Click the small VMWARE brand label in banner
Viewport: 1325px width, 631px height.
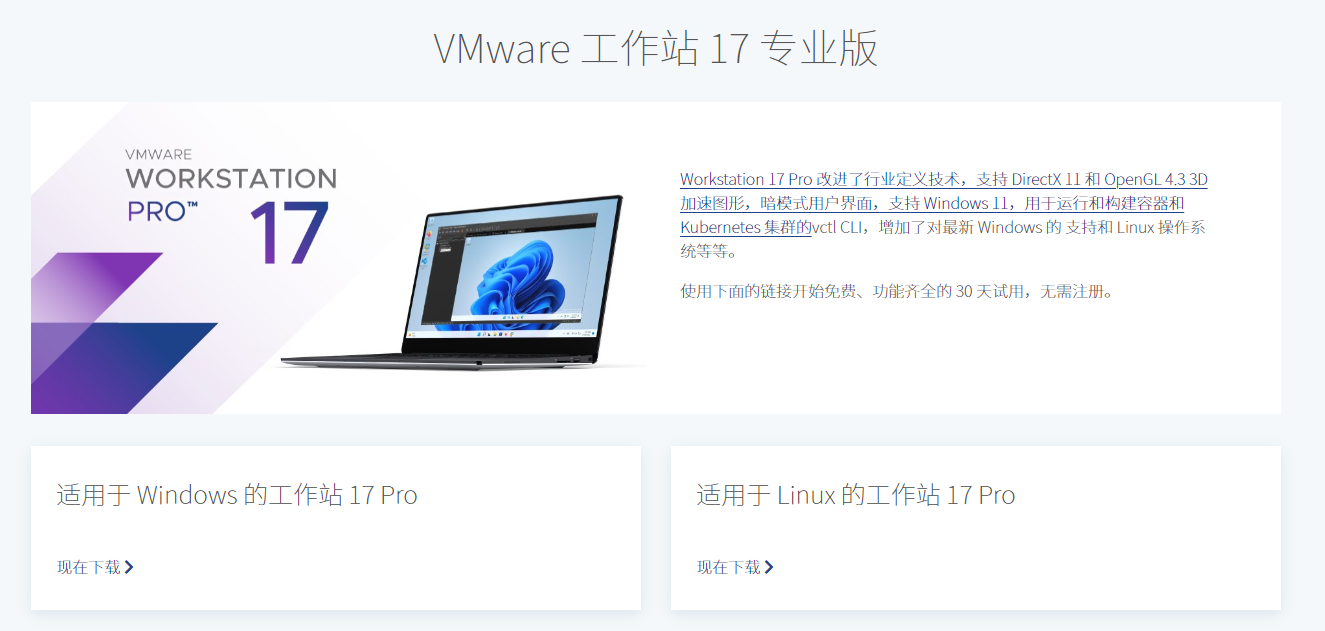158,155
